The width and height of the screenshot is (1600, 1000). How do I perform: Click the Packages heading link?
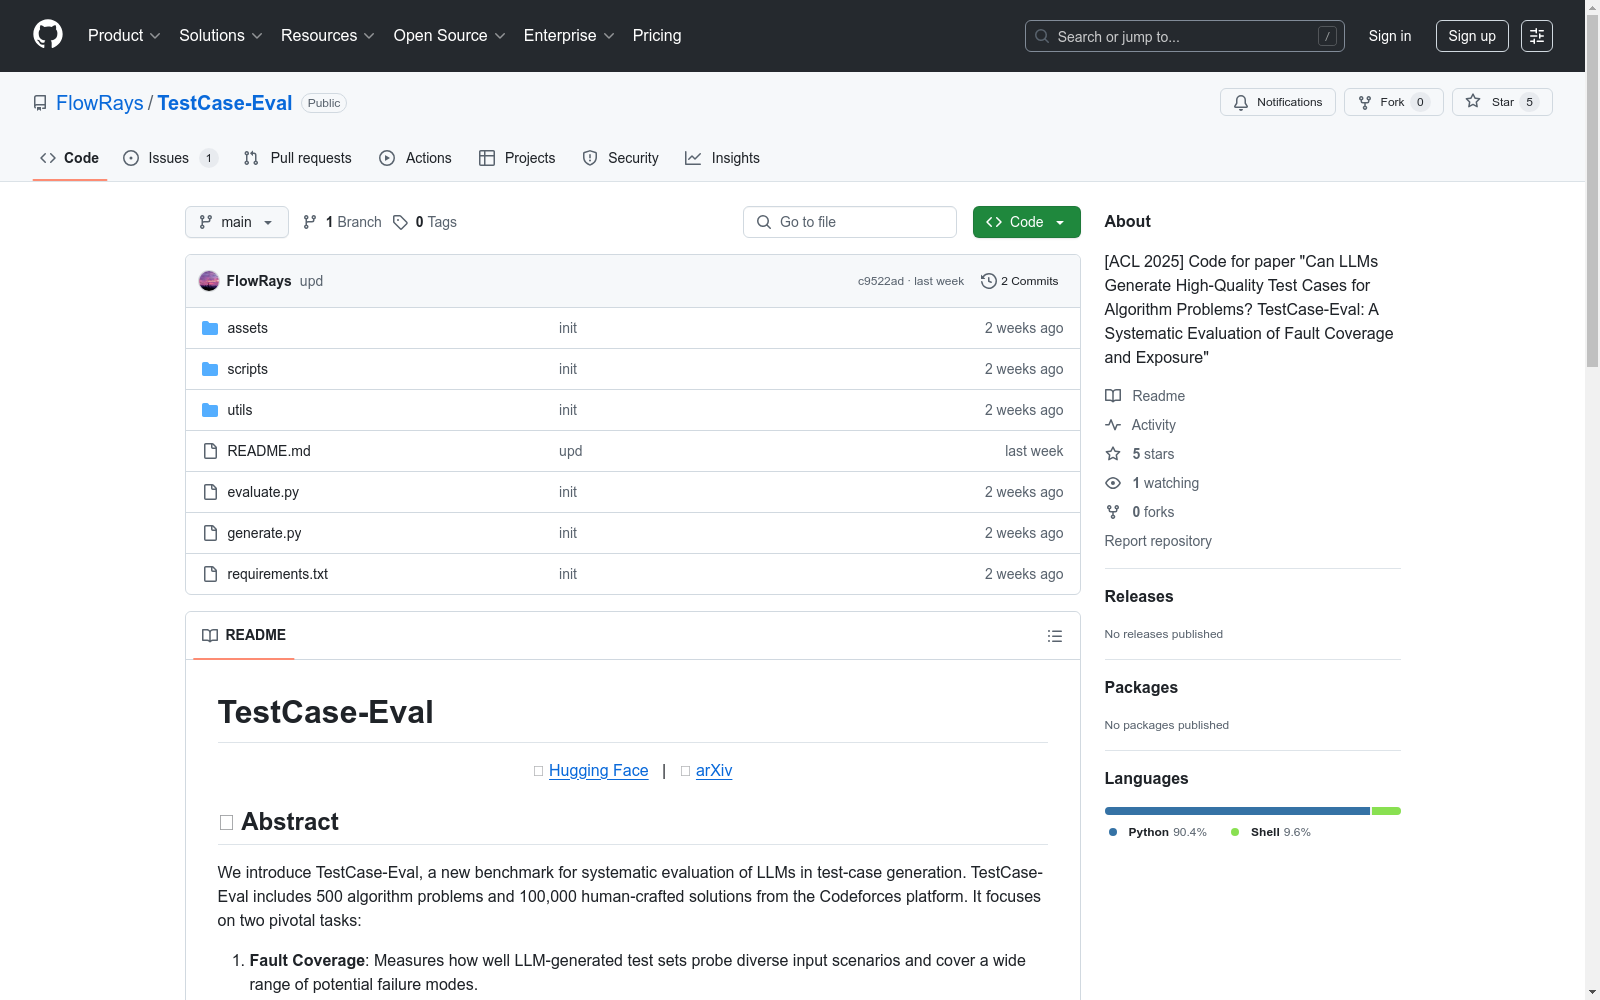[x=1141, y=687]
